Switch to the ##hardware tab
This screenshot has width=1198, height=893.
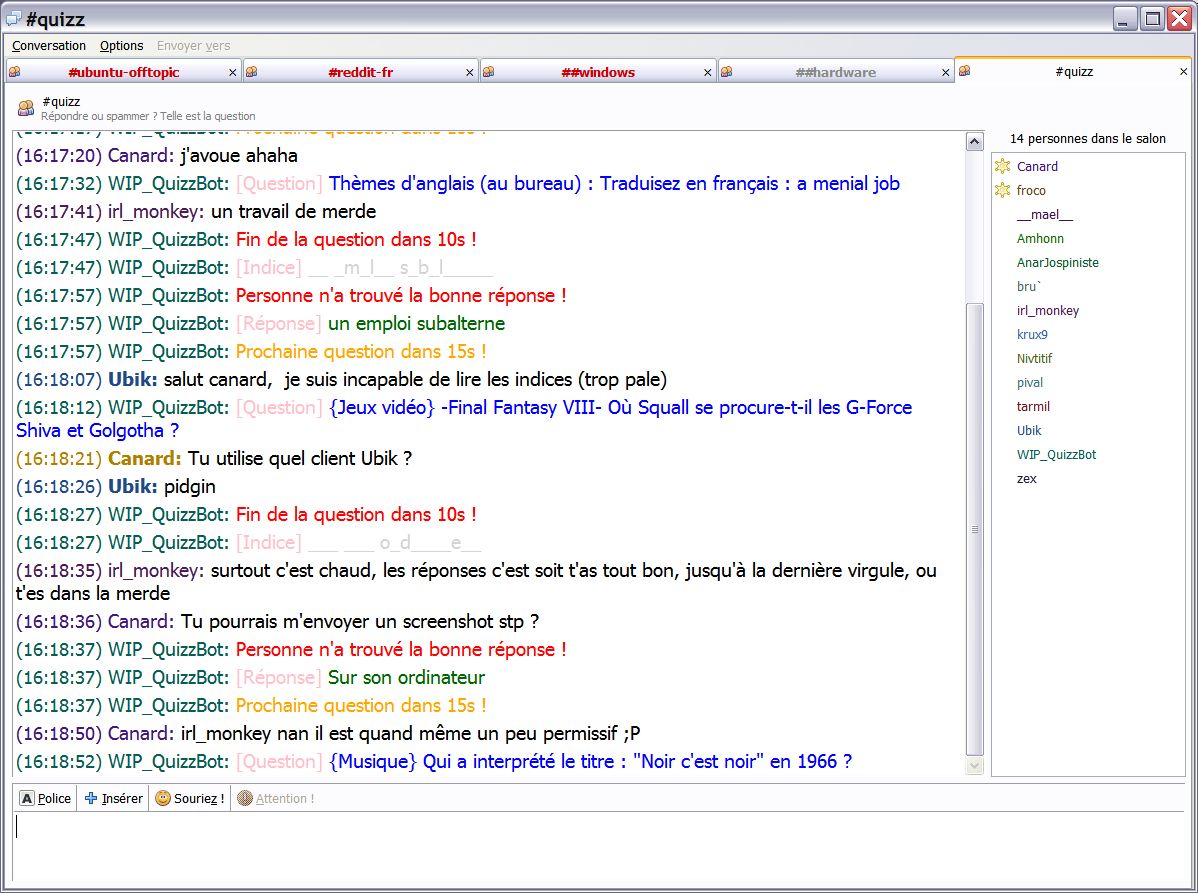(836, 73)
